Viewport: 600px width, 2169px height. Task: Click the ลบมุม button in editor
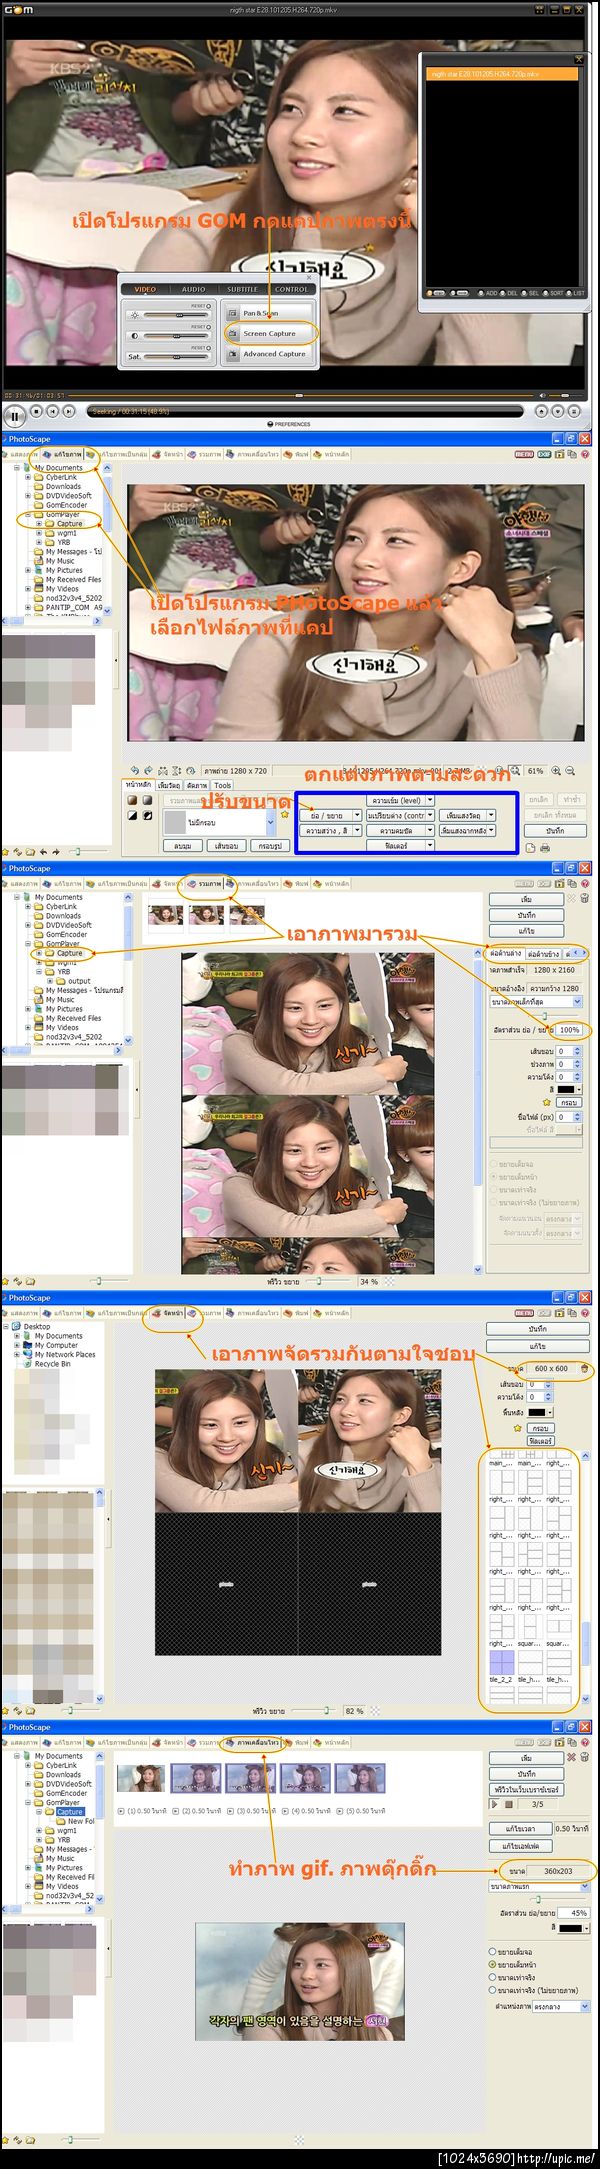click(183, 846)
